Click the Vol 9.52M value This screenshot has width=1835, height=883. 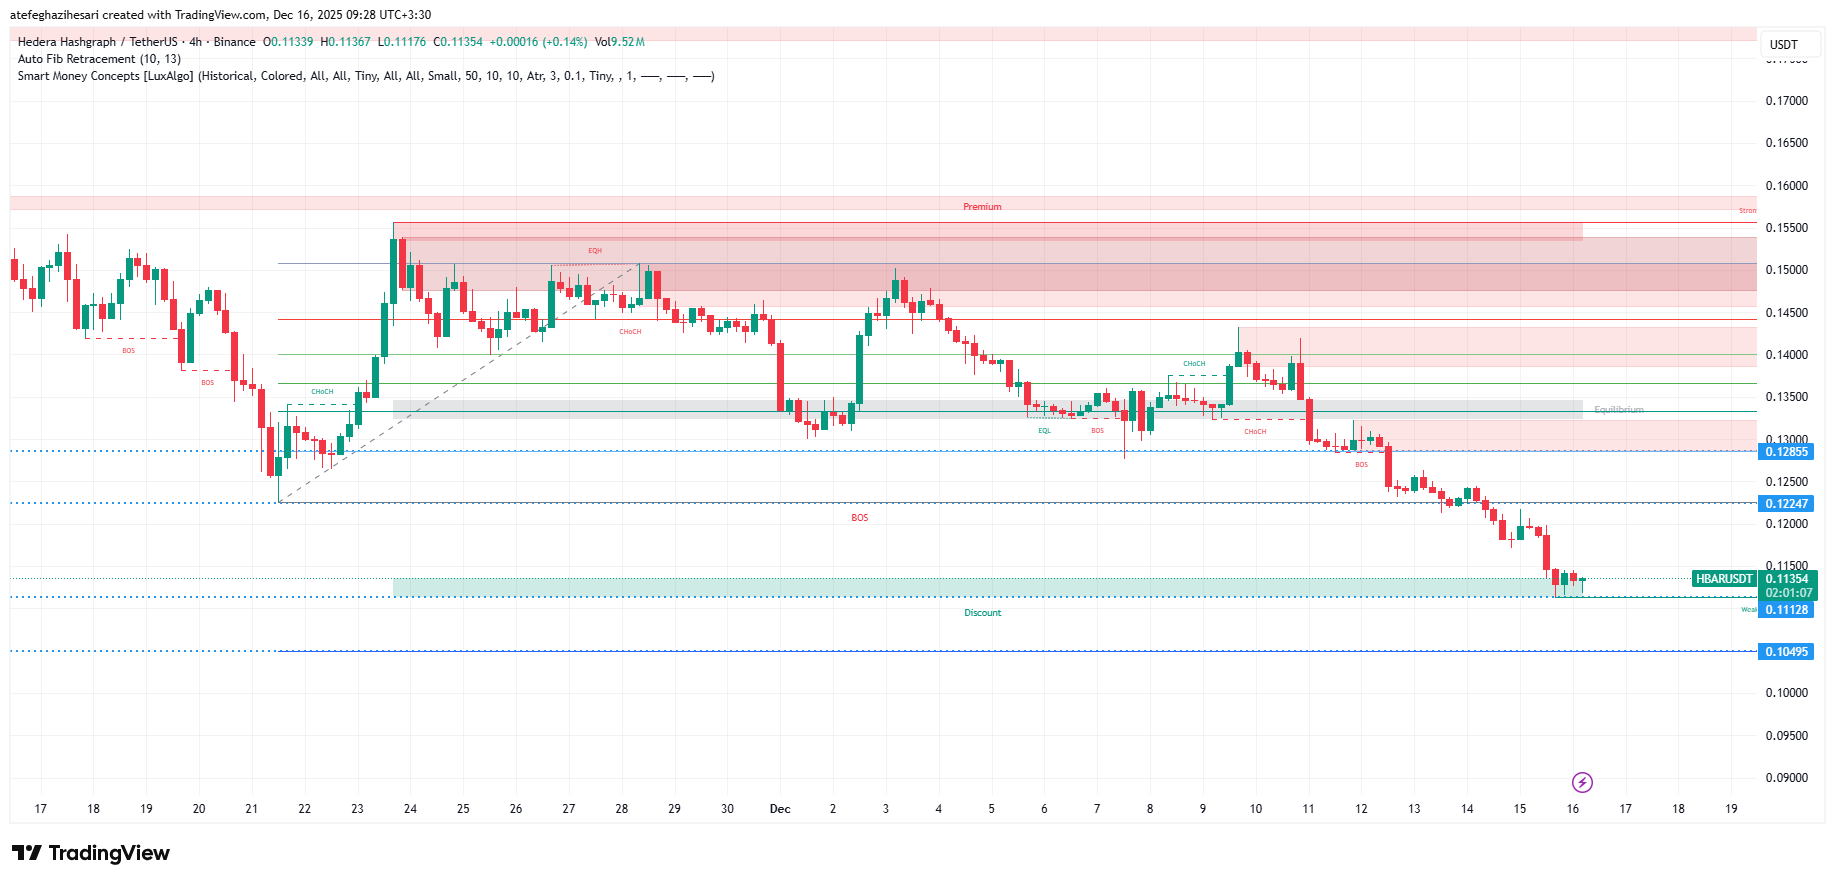(x=620, y=42)
